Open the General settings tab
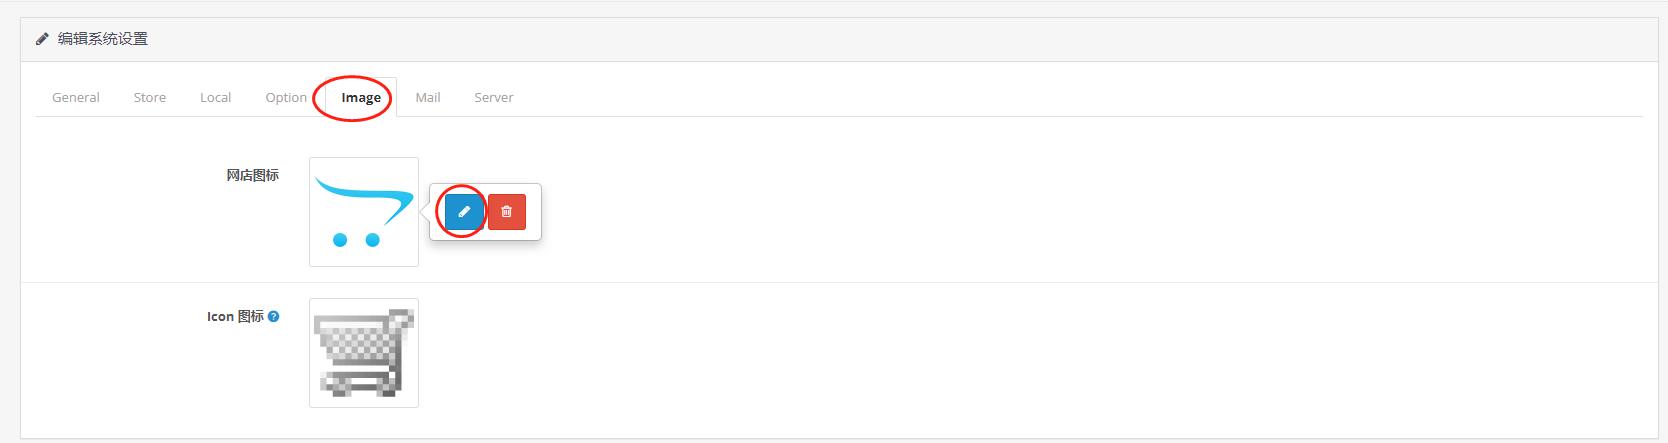 click(76, 97)
